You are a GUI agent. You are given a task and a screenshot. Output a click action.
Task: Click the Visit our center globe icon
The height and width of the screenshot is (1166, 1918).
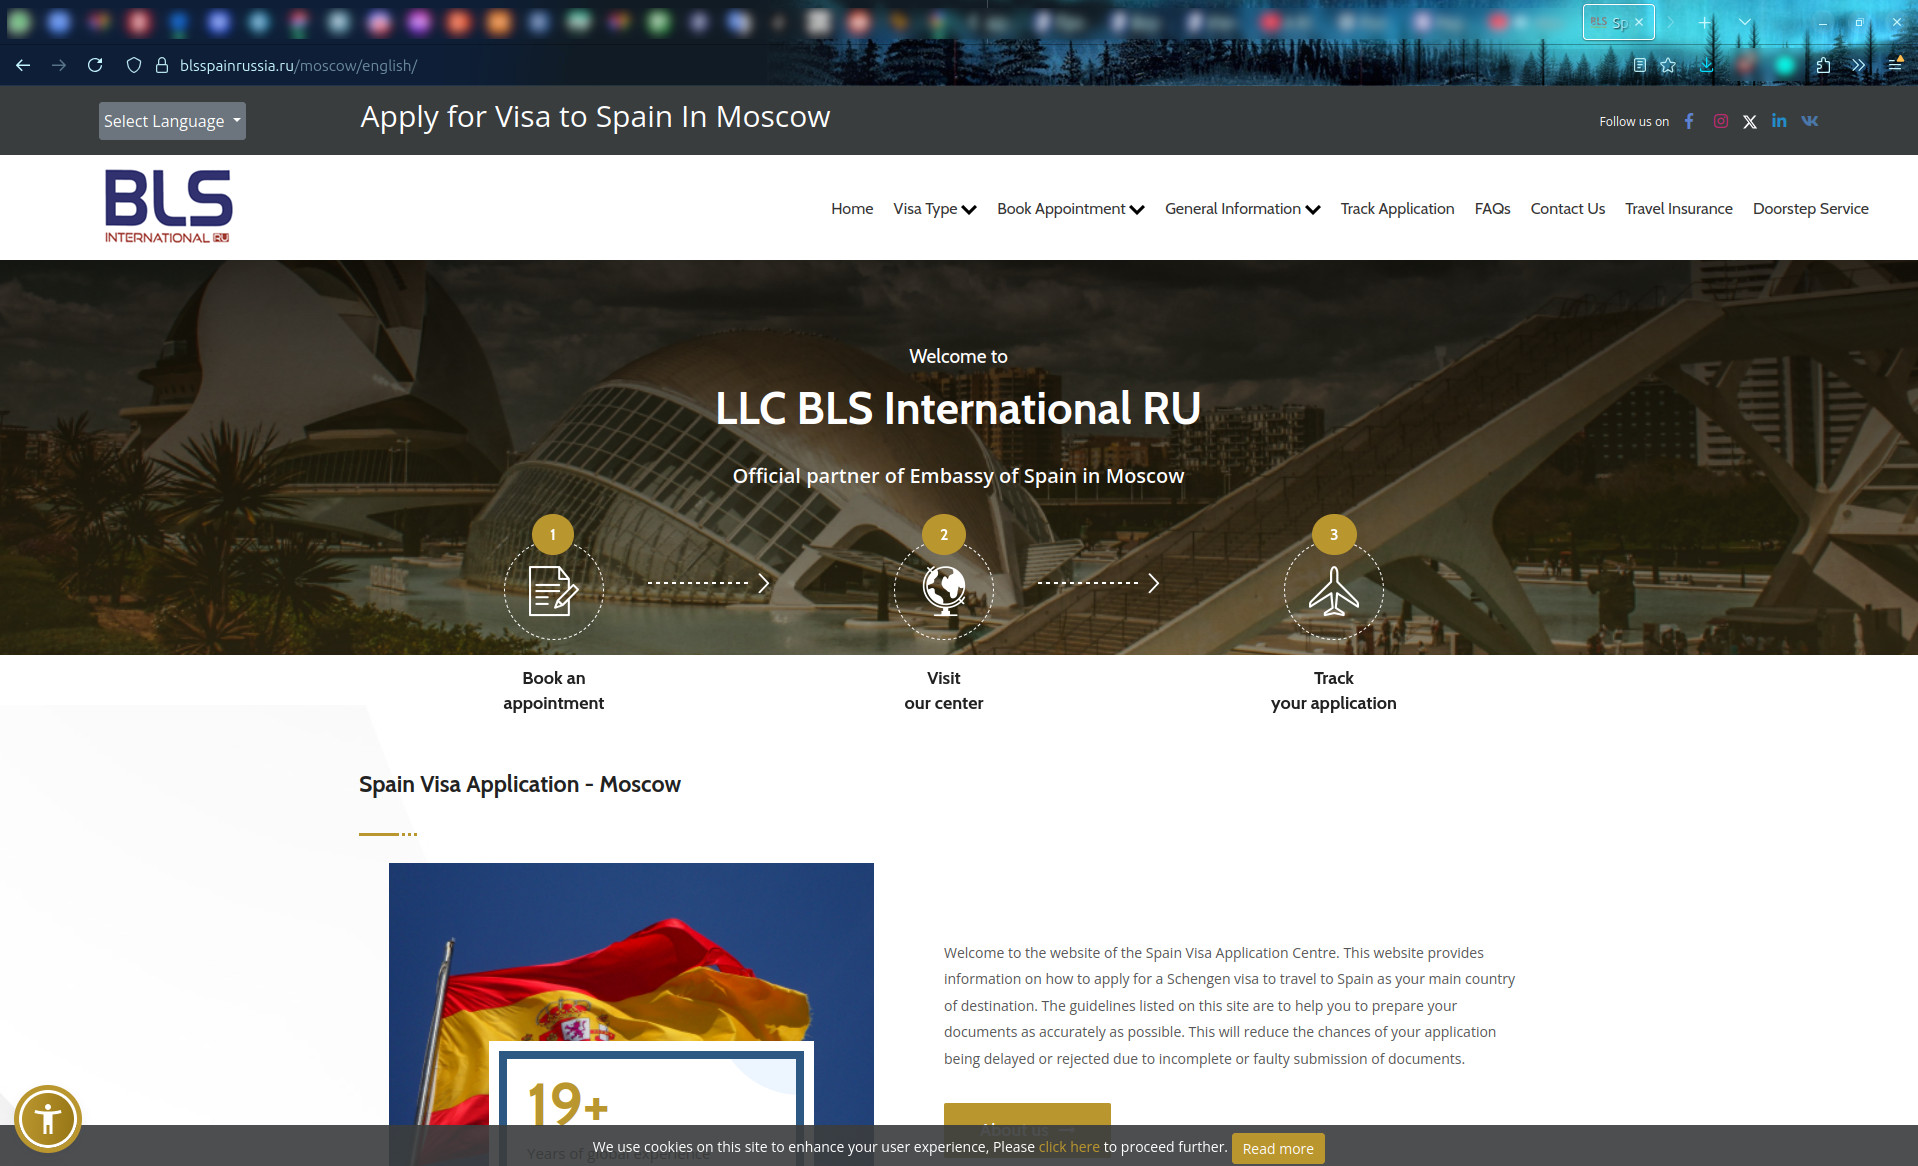pyautogui.click(x=943, y=590)
